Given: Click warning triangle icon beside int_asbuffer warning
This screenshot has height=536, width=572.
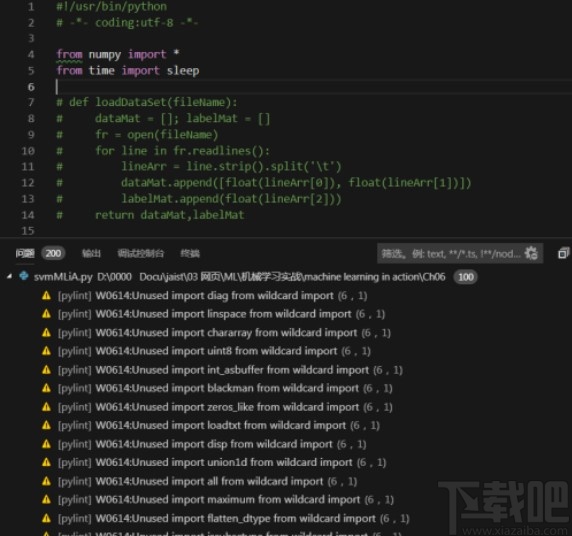Looking at the screenshot, I should click(46, 370).
